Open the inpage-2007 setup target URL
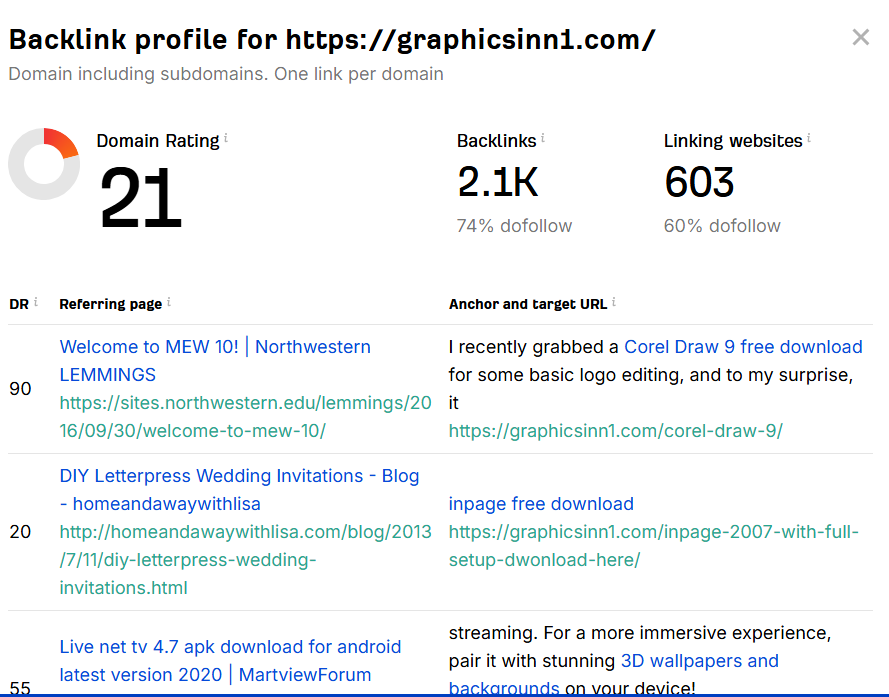The width and height of the screenshot is (889, 697). [x=654, y=546]
